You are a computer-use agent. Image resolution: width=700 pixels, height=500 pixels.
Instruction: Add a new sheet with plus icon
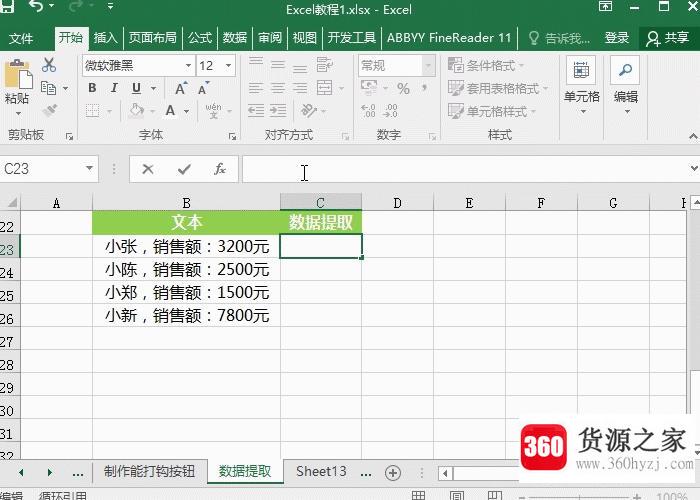393,473
